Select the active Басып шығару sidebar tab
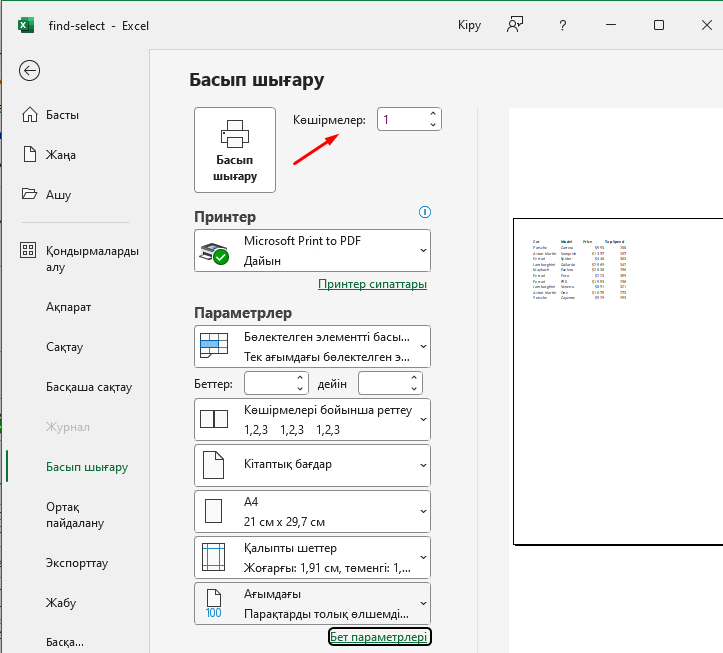Image resolution: width=723 pixels, height=653 pixels. (87, 467)
